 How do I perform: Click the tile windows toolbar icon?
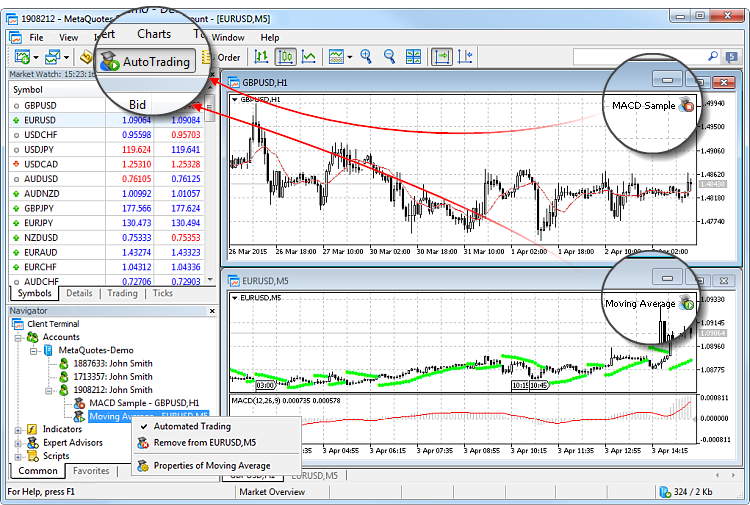pyautogui.click(x=413, y=57)
